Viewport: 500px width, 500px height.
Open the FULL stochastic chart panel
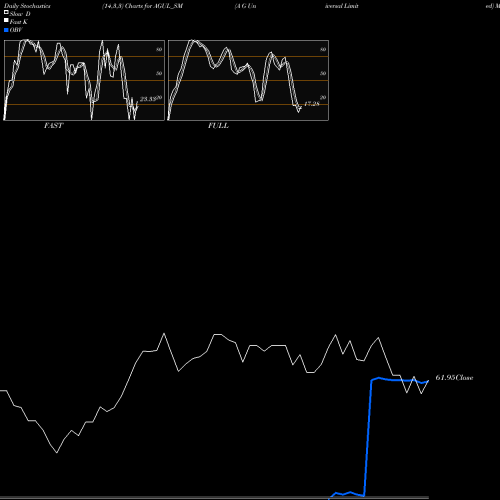[248, 80]
